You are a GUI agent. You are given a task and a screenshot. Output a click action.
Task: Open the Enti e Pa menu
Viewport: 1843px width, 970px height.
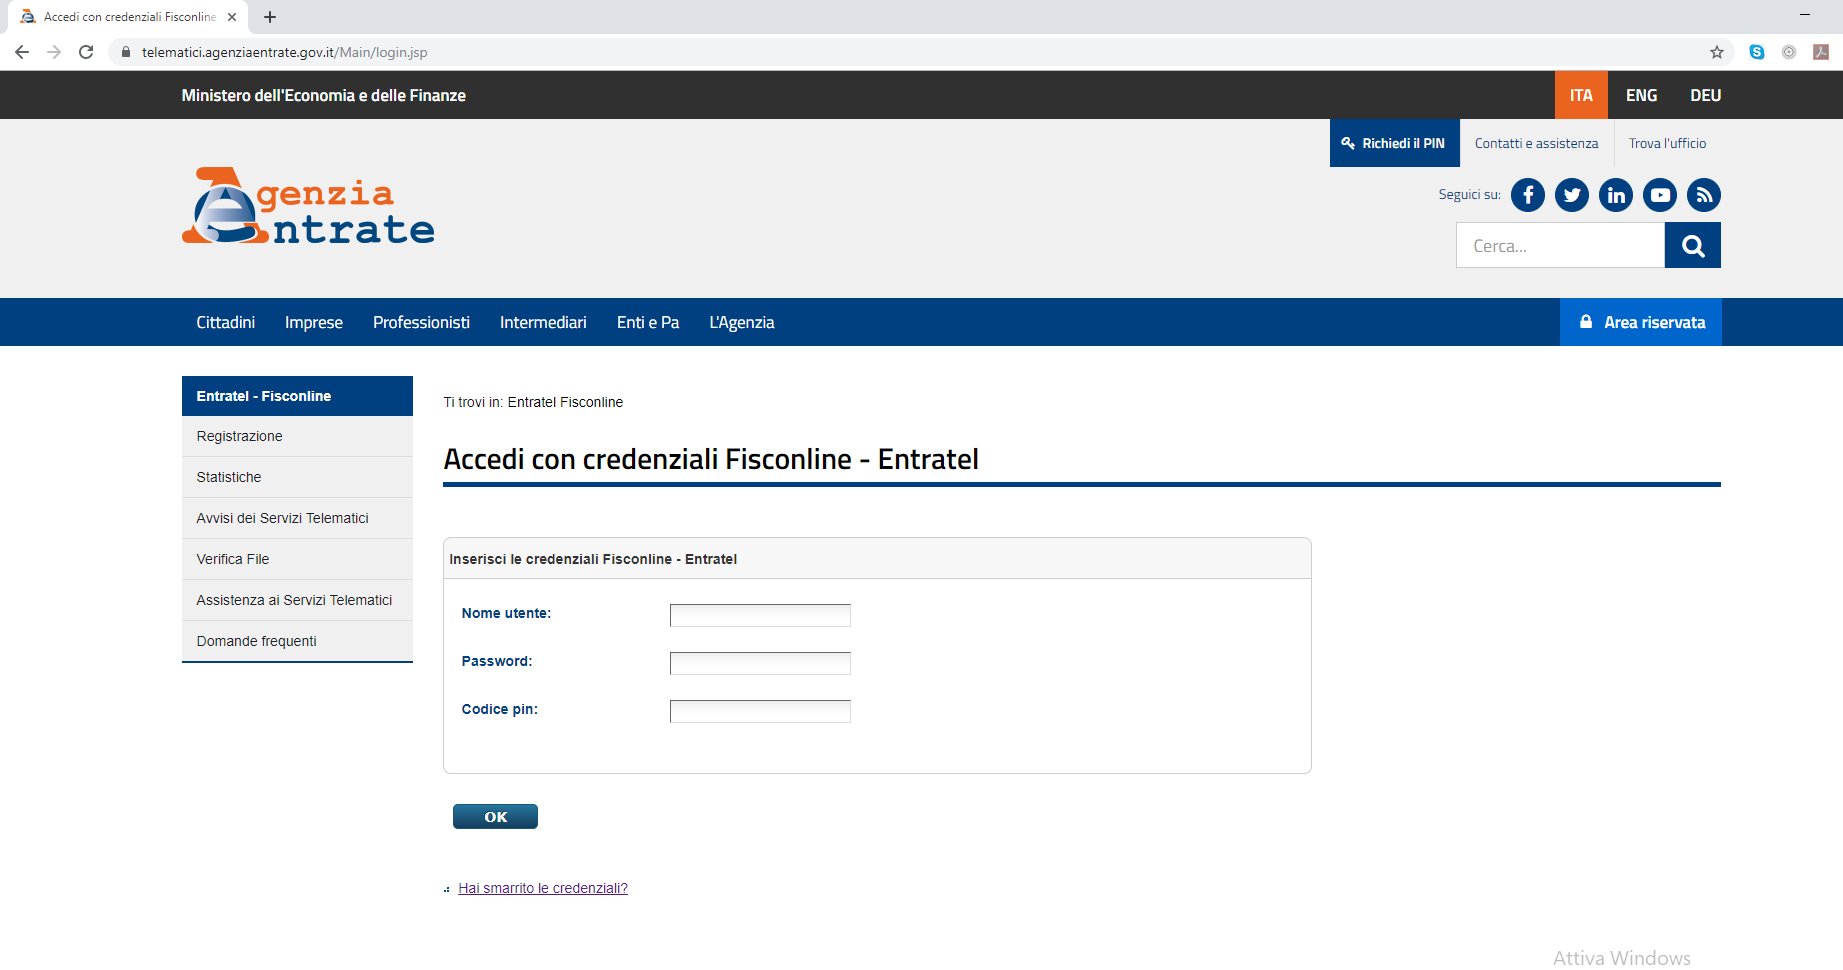click(648, 322)
